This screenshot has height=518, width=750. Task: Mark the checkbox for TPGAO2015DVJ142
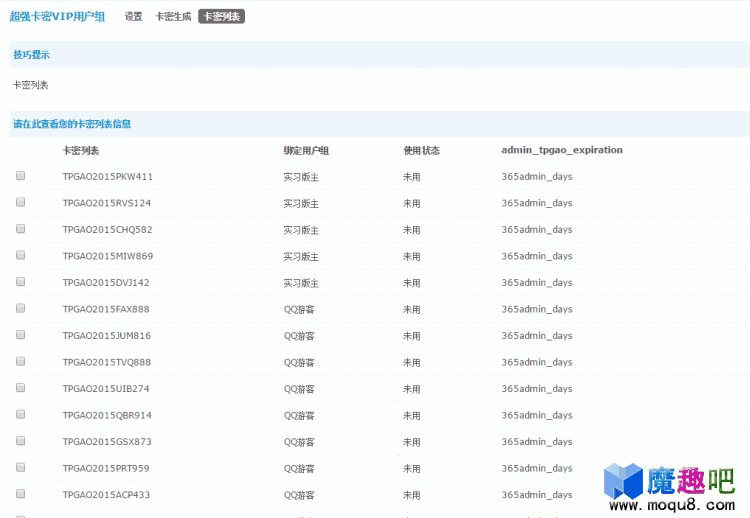(x=21, y=282)
